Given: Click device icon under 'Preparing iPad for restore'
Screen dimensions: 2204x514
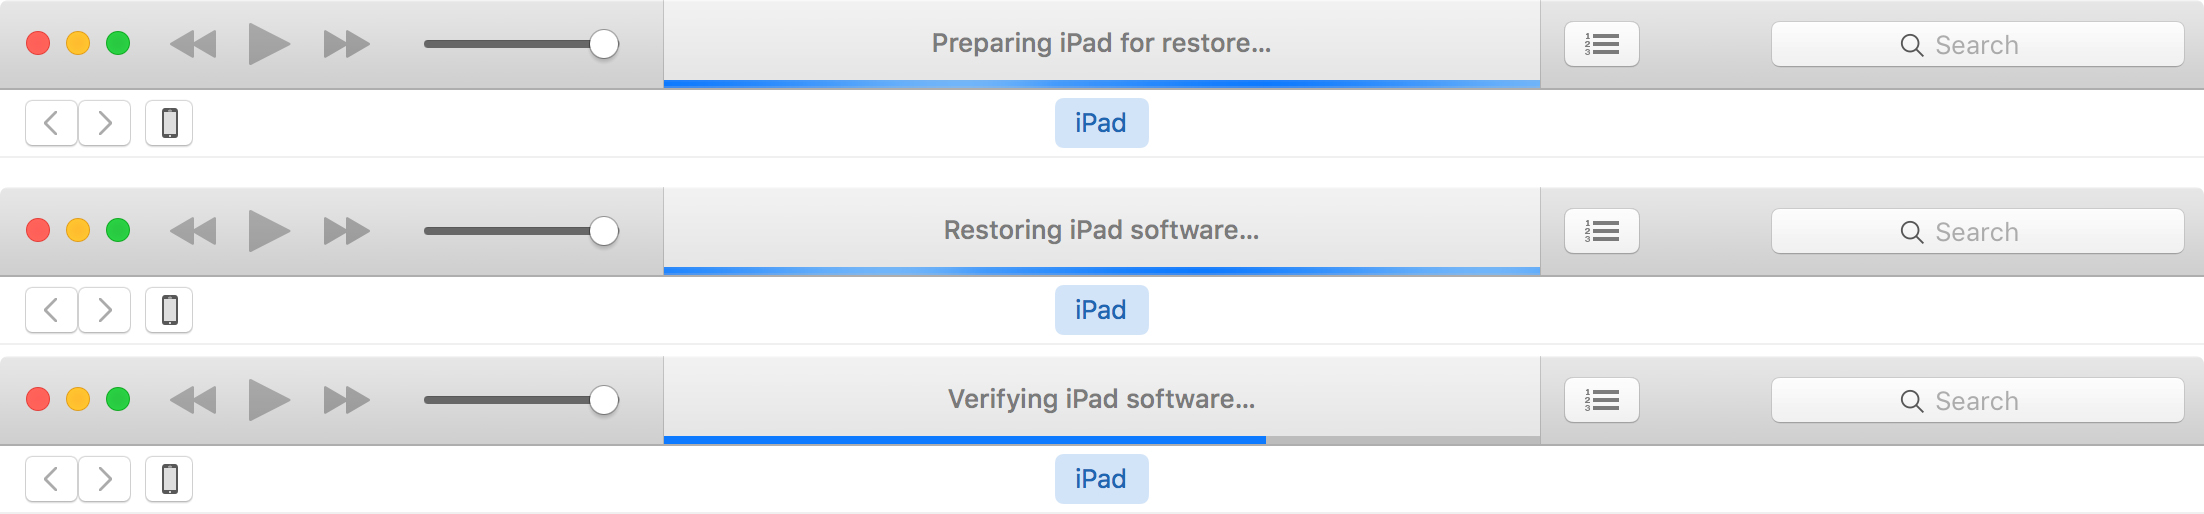Looking at the screenshot, I should coord(169,123).
